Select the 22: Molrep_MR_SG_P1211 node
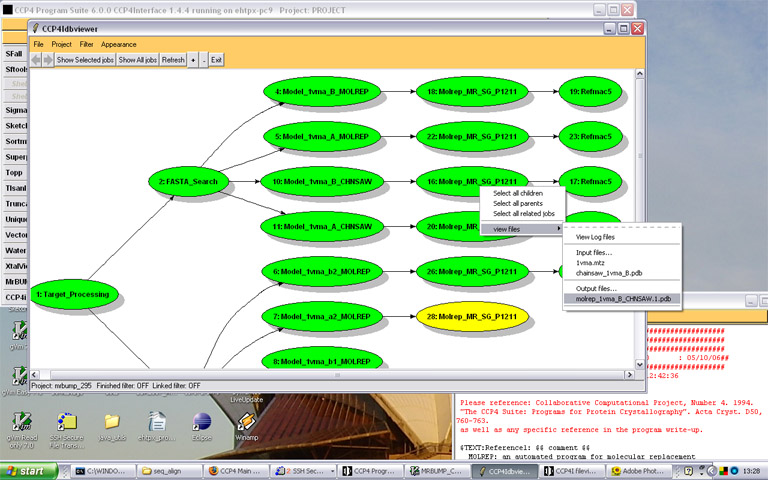768x480 pixels. pyautogui.click(x=472, y=137)
